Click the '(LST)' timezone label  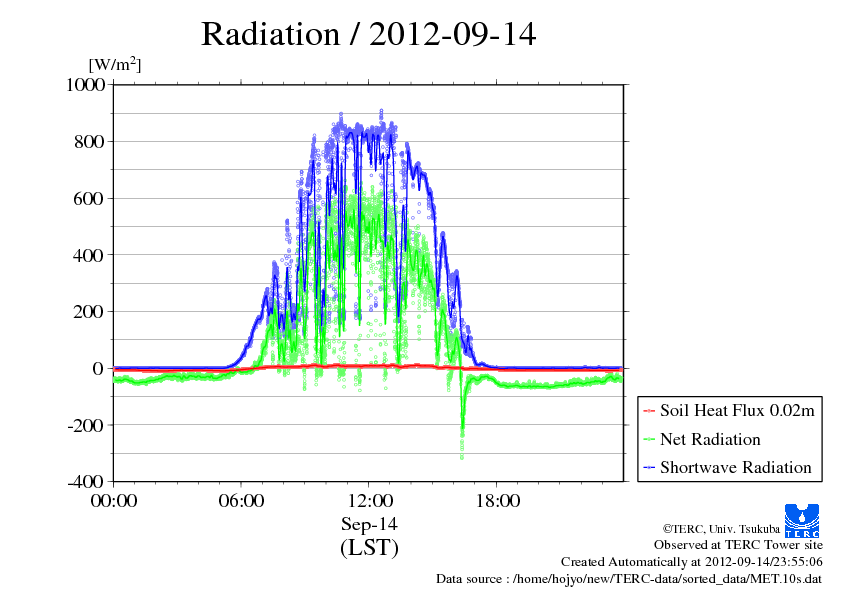coord(369,548)
